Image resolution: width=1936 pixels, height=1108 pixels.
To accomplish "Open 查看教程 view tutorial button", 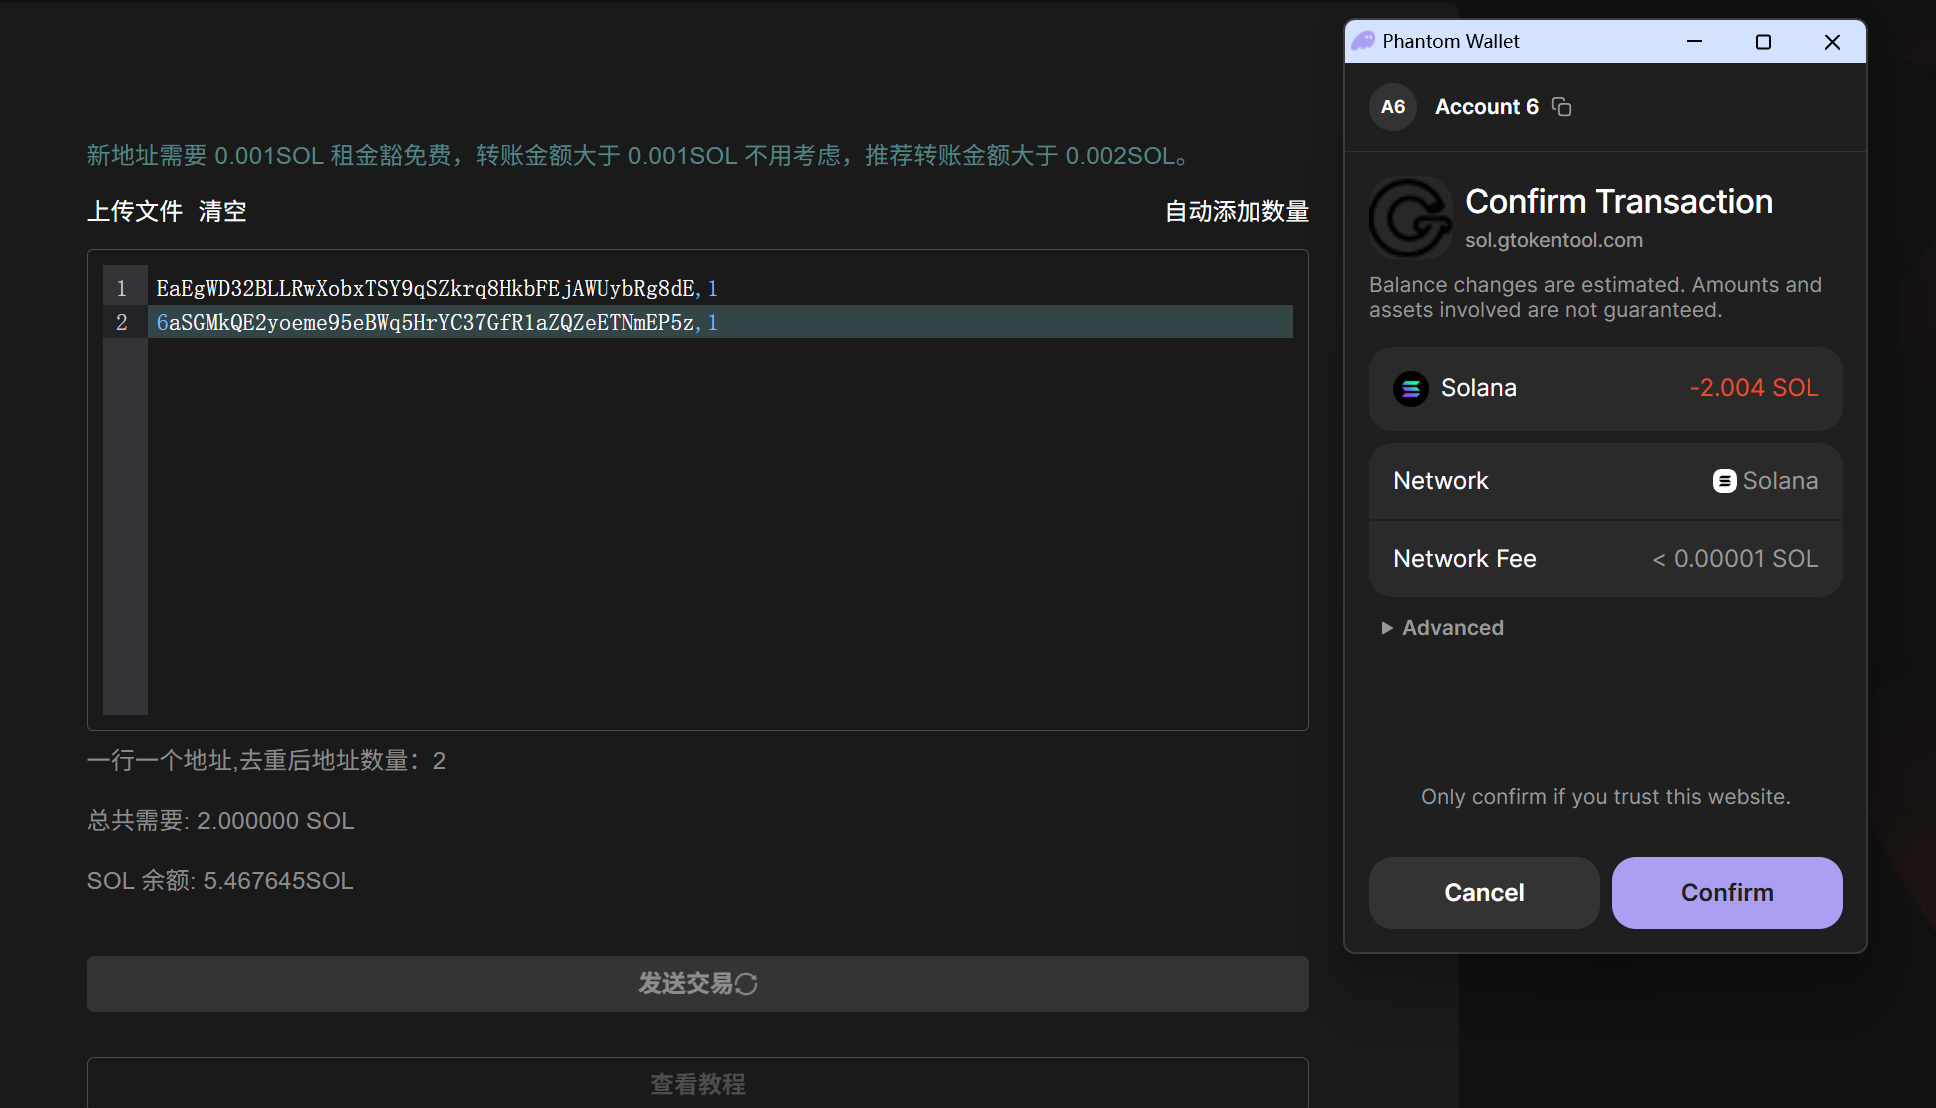I will coord(697,1083).
